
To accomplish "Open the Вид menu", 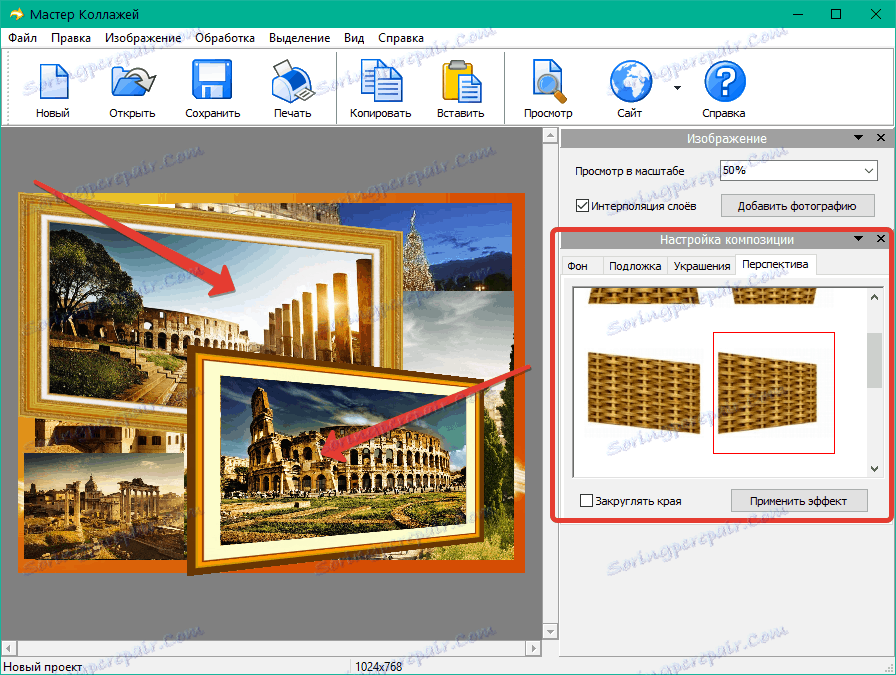I will coord(354,38).
